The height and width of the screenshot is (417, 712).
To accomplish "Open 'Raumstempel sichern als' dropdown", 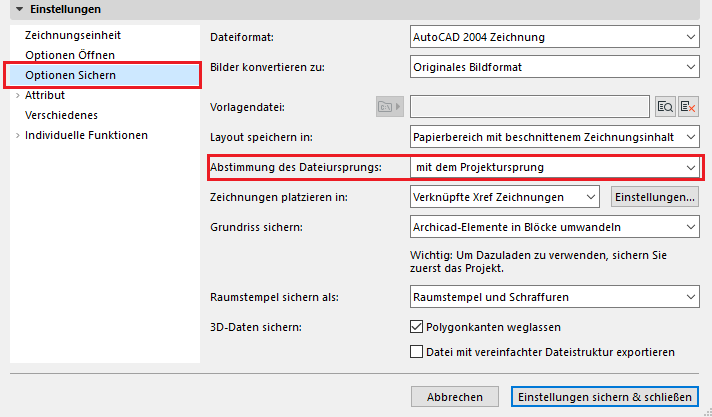I will (x=554, y=297).
